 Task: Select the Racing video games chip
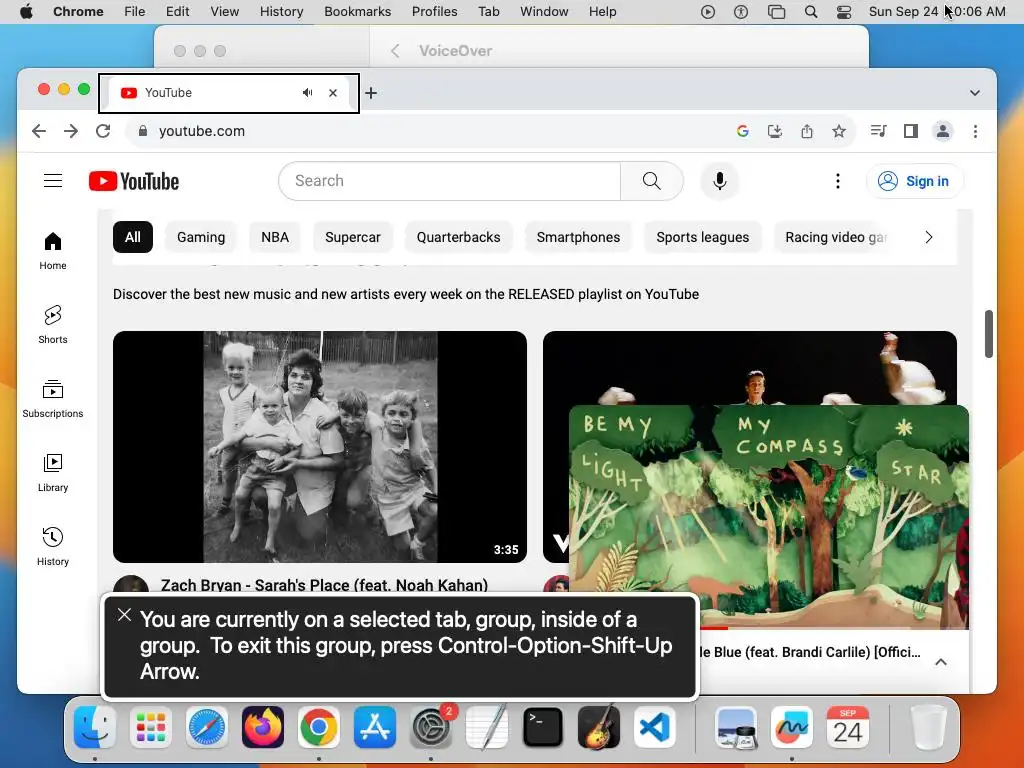pyautogui.click(x=836, y=237)
